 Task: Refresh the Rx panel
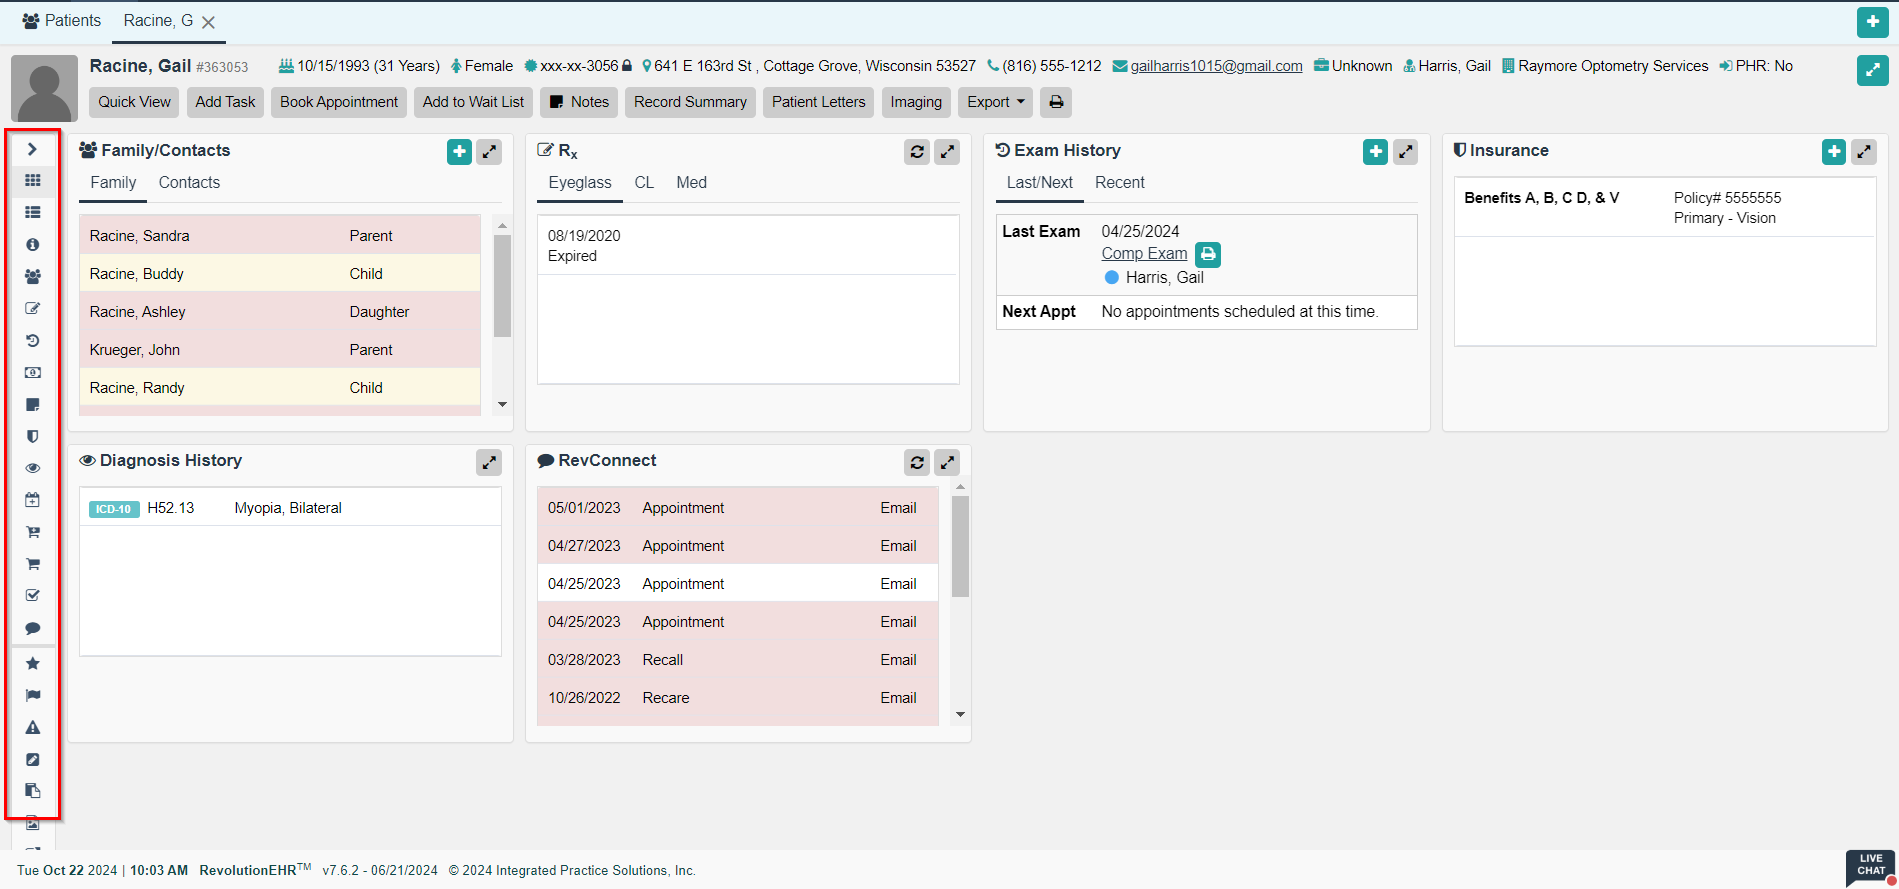click(x=916, y=152)
